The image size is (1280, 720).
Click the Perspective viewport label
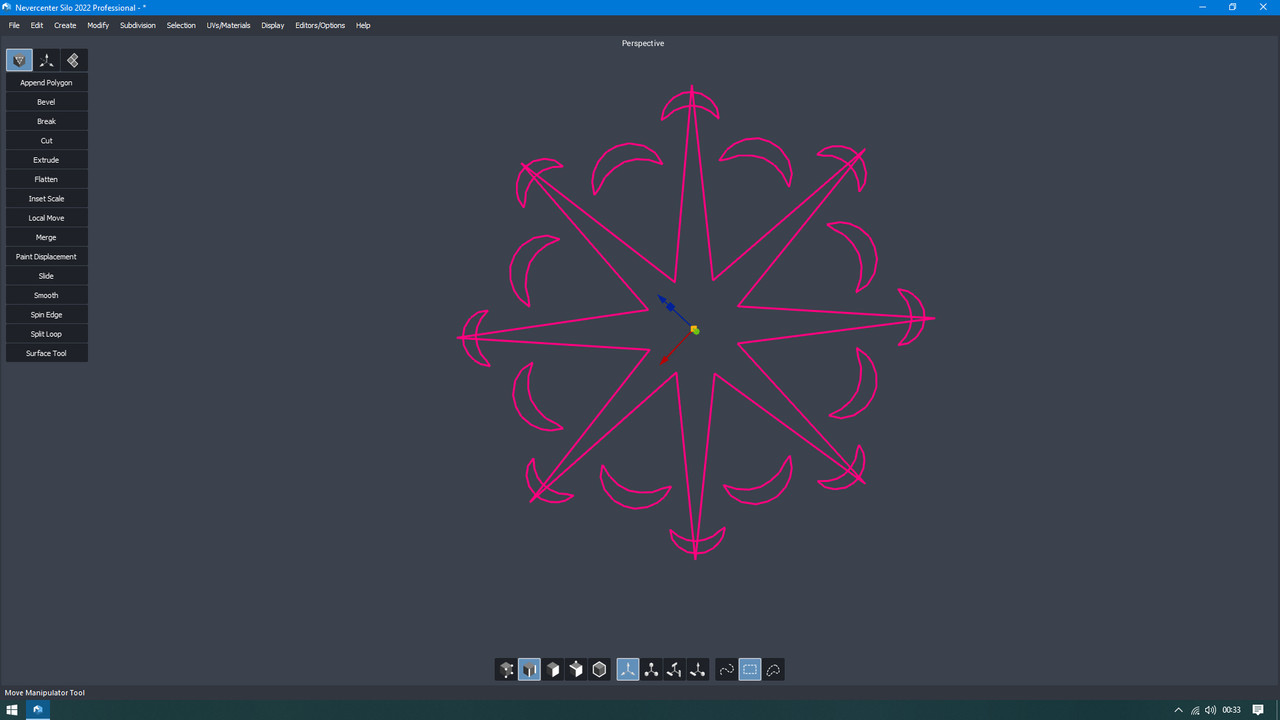(643, 43)
